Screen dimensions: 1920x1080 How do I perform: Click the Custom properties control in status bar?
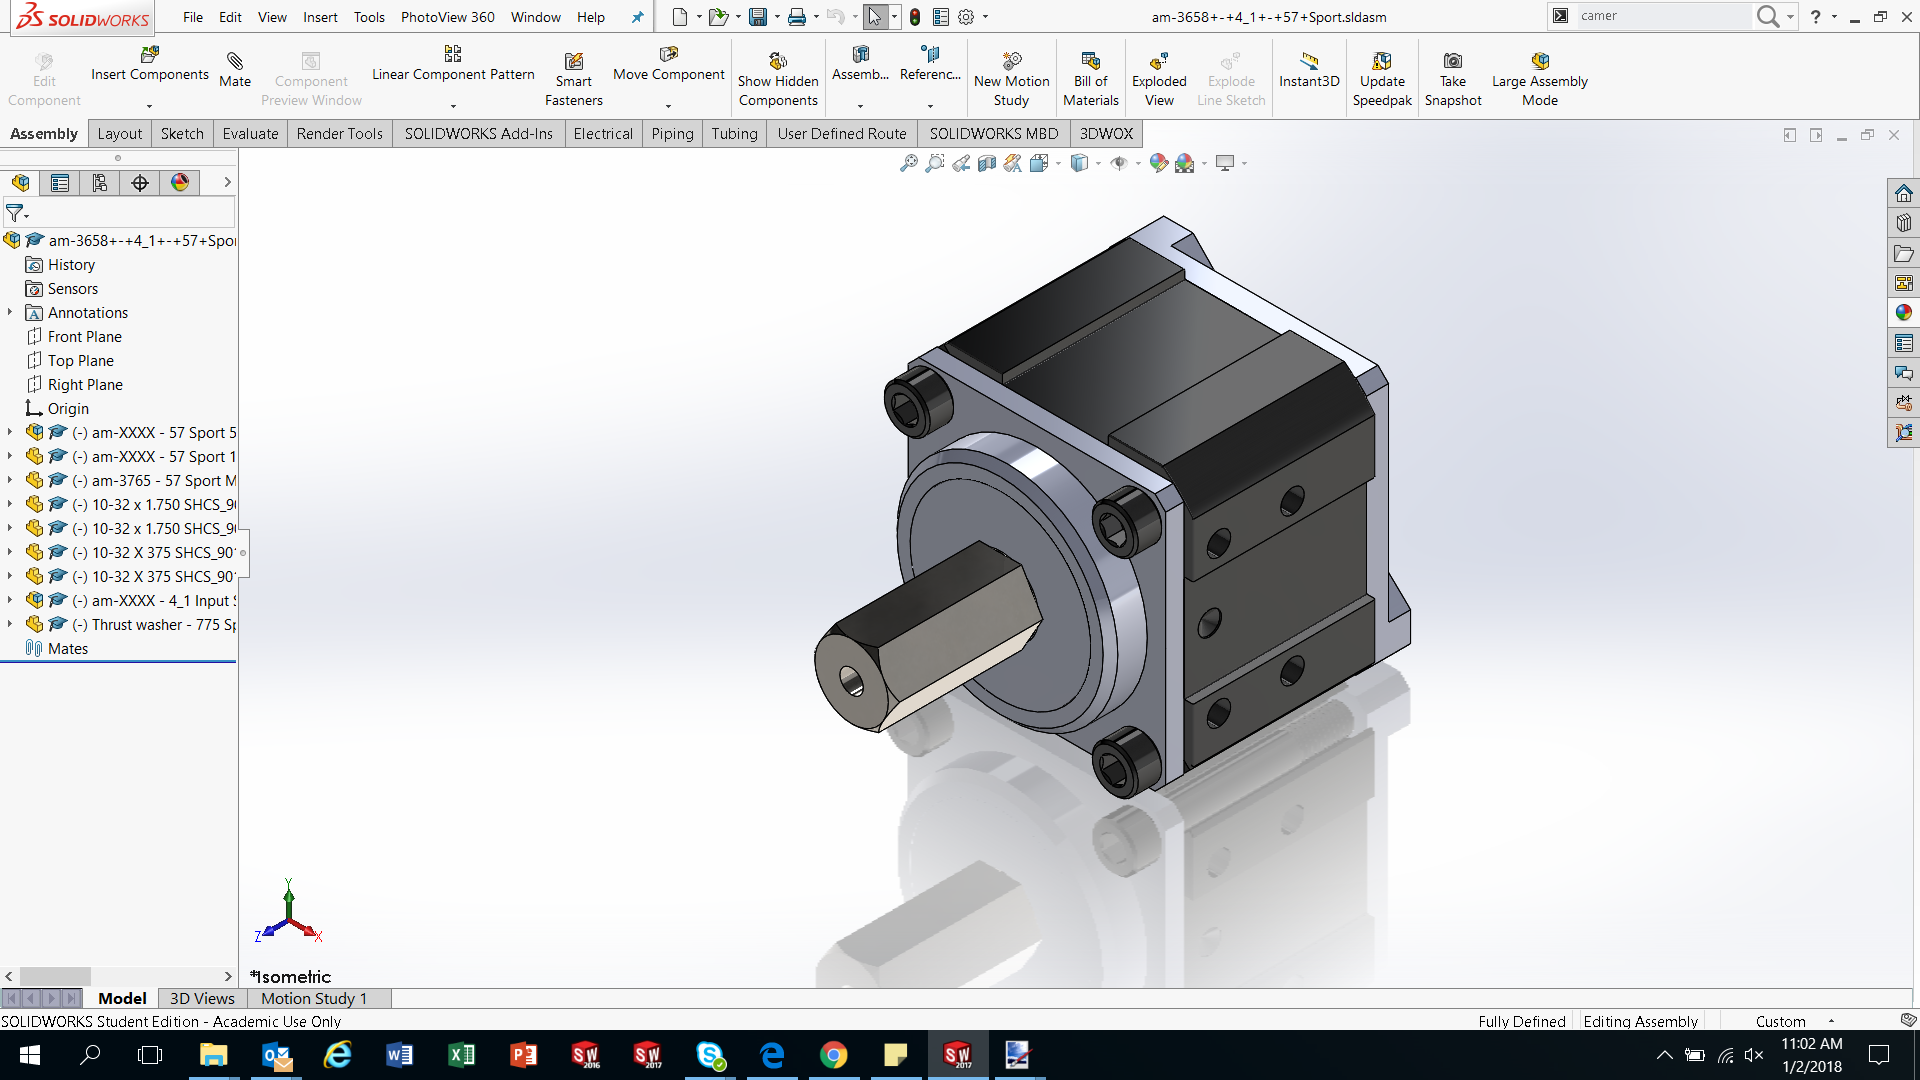point(1781,1021)
